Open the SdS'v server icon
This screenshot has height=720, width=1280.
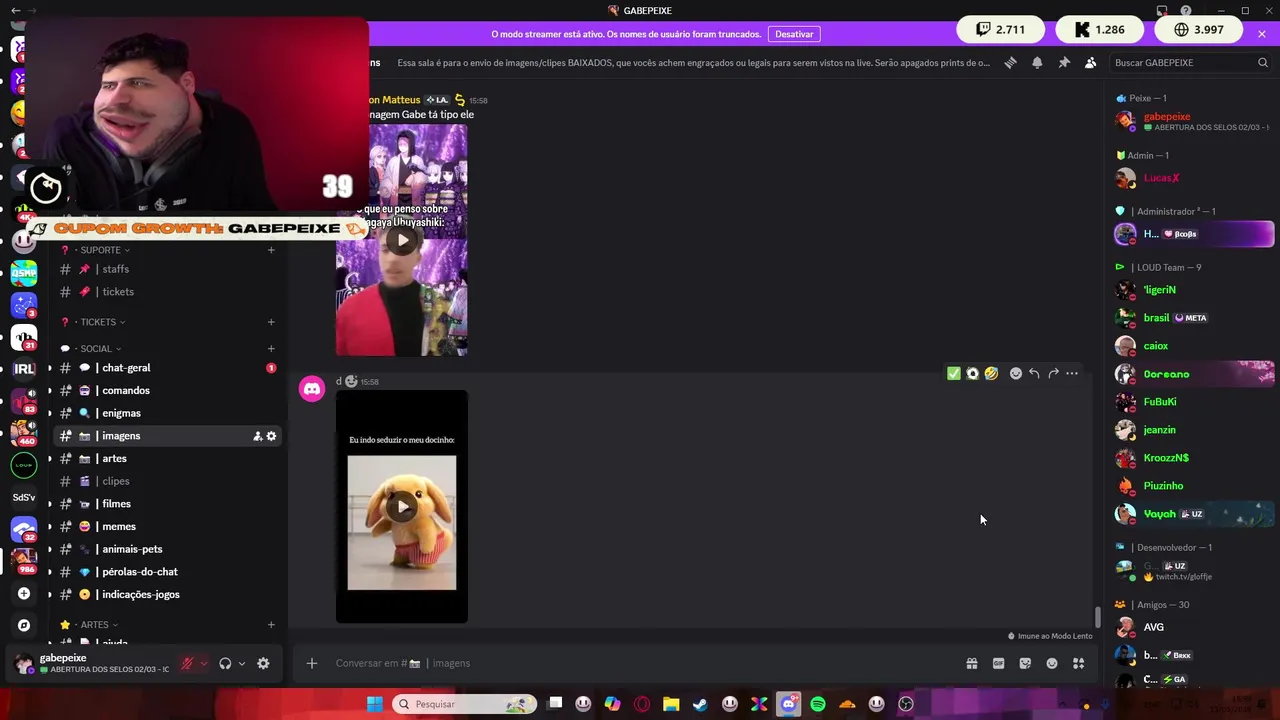[24, 497]
